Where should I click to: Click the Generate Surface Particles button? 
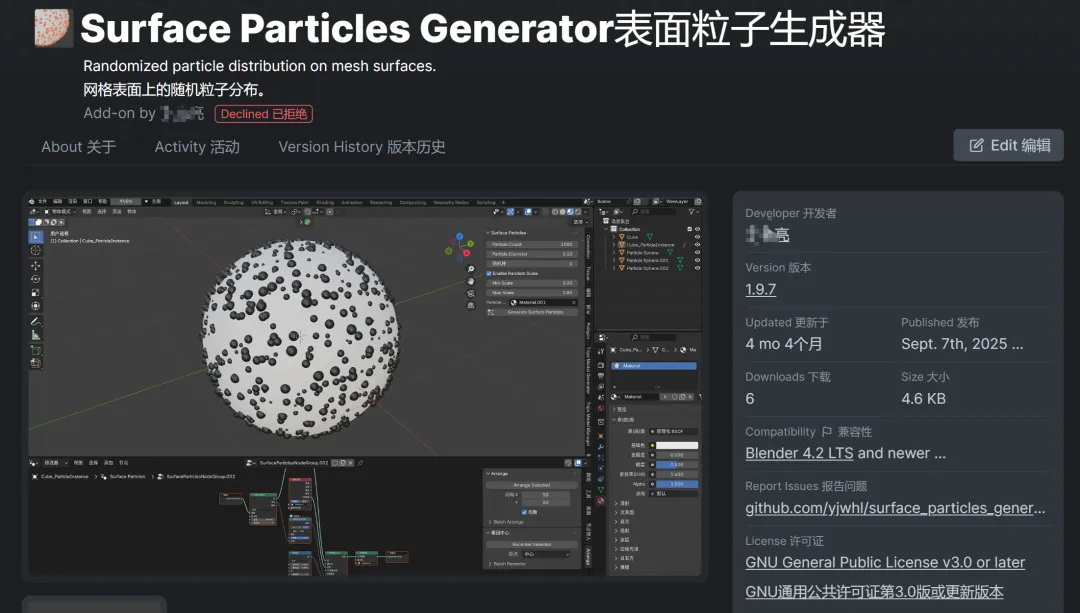(x=532, y=312)
